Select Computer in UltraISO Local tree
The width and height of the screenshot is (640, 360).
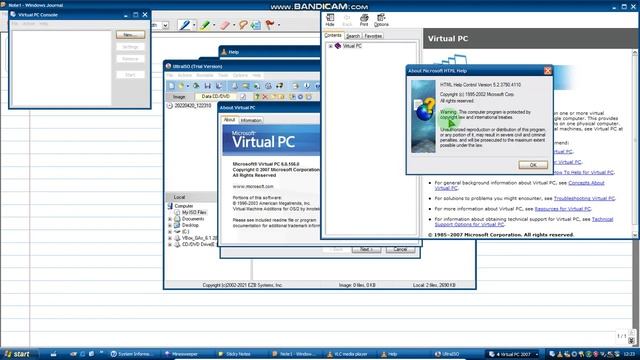pos(184,206)
